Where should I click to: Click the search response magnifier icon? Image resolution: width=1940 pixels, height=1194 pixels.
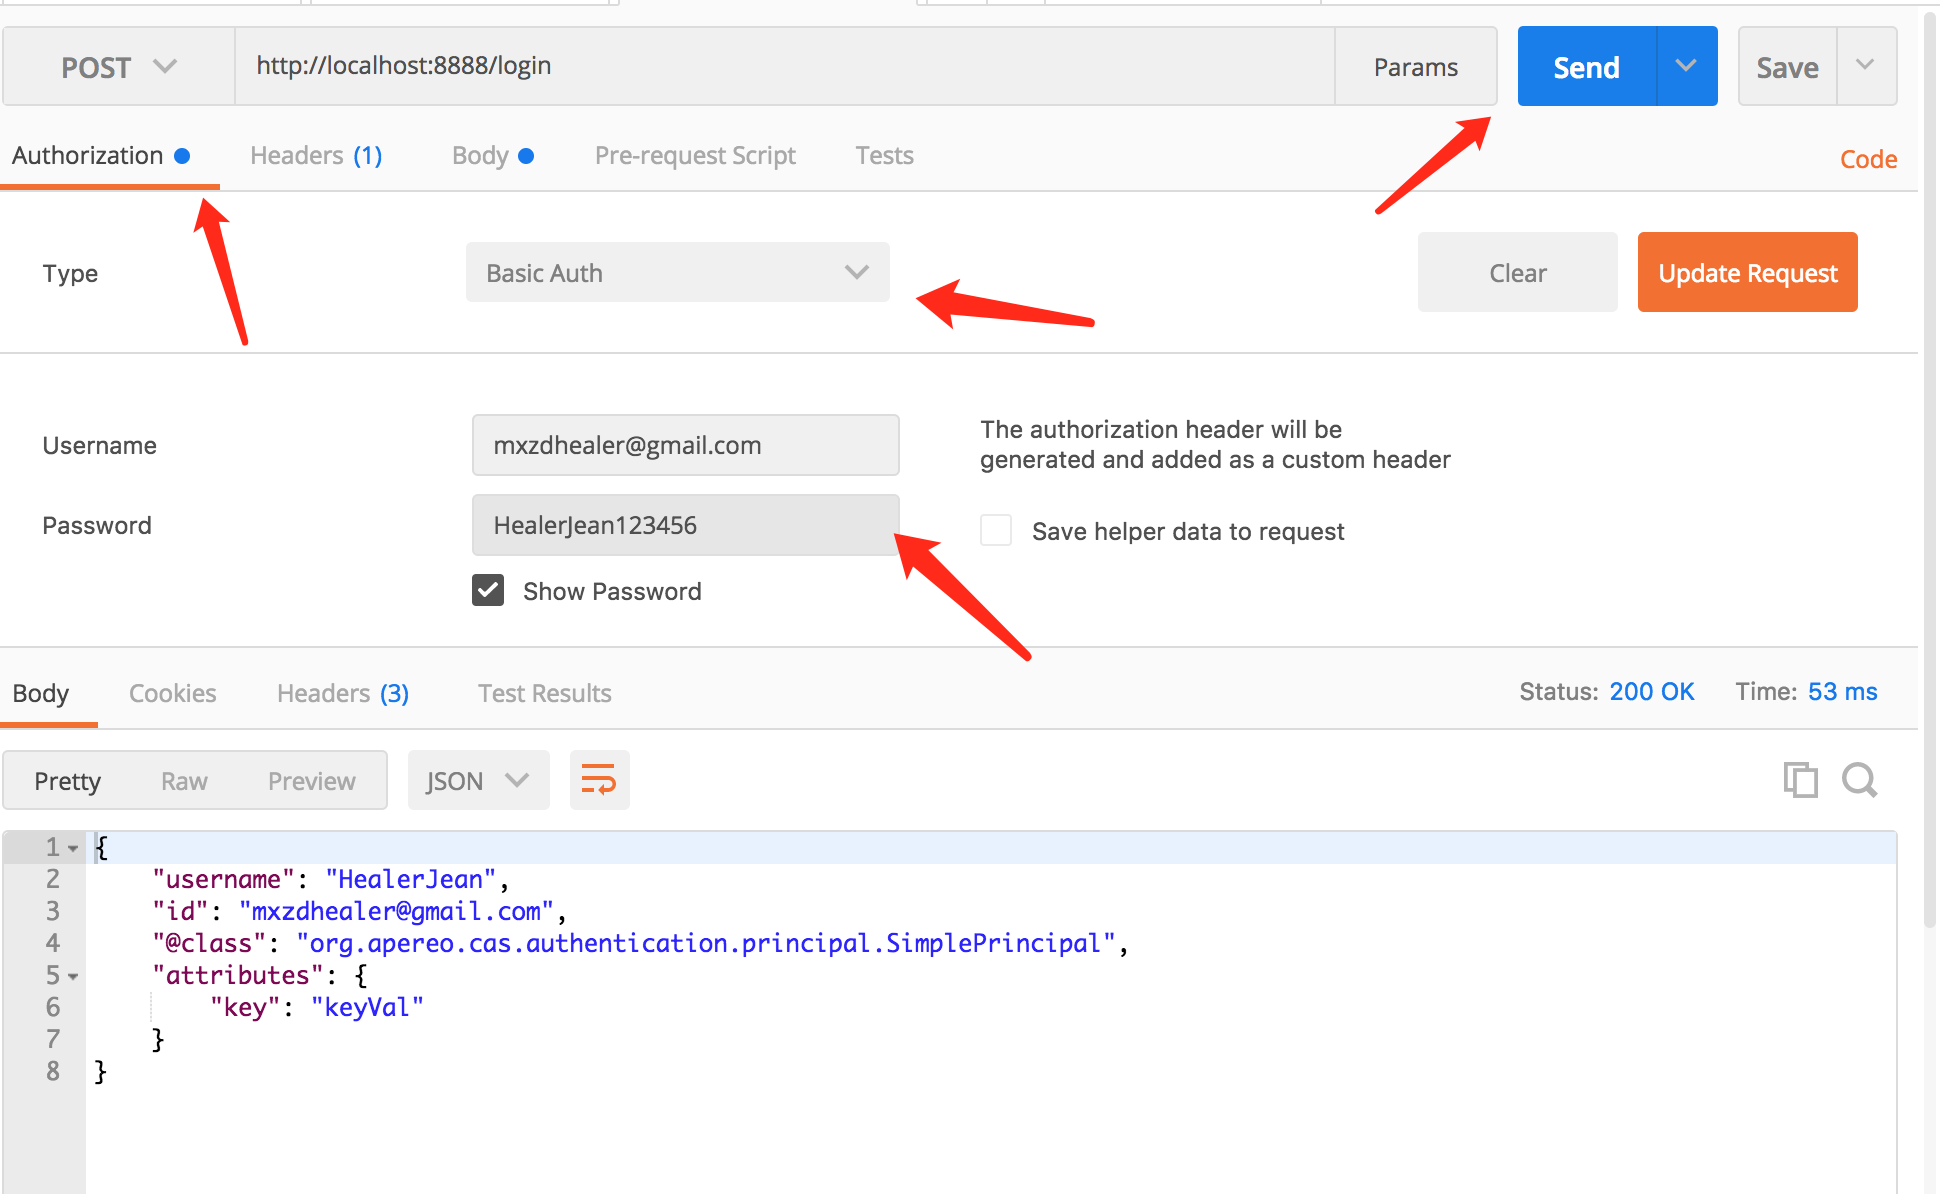[x=1859, y=780]
